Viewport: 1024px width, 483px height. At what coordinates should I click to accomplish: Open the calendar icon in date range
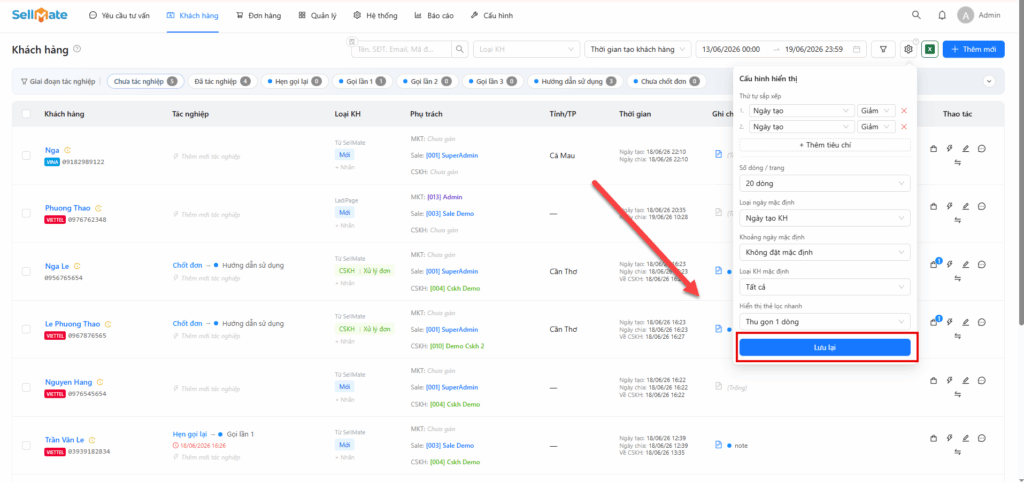(857, 49)
